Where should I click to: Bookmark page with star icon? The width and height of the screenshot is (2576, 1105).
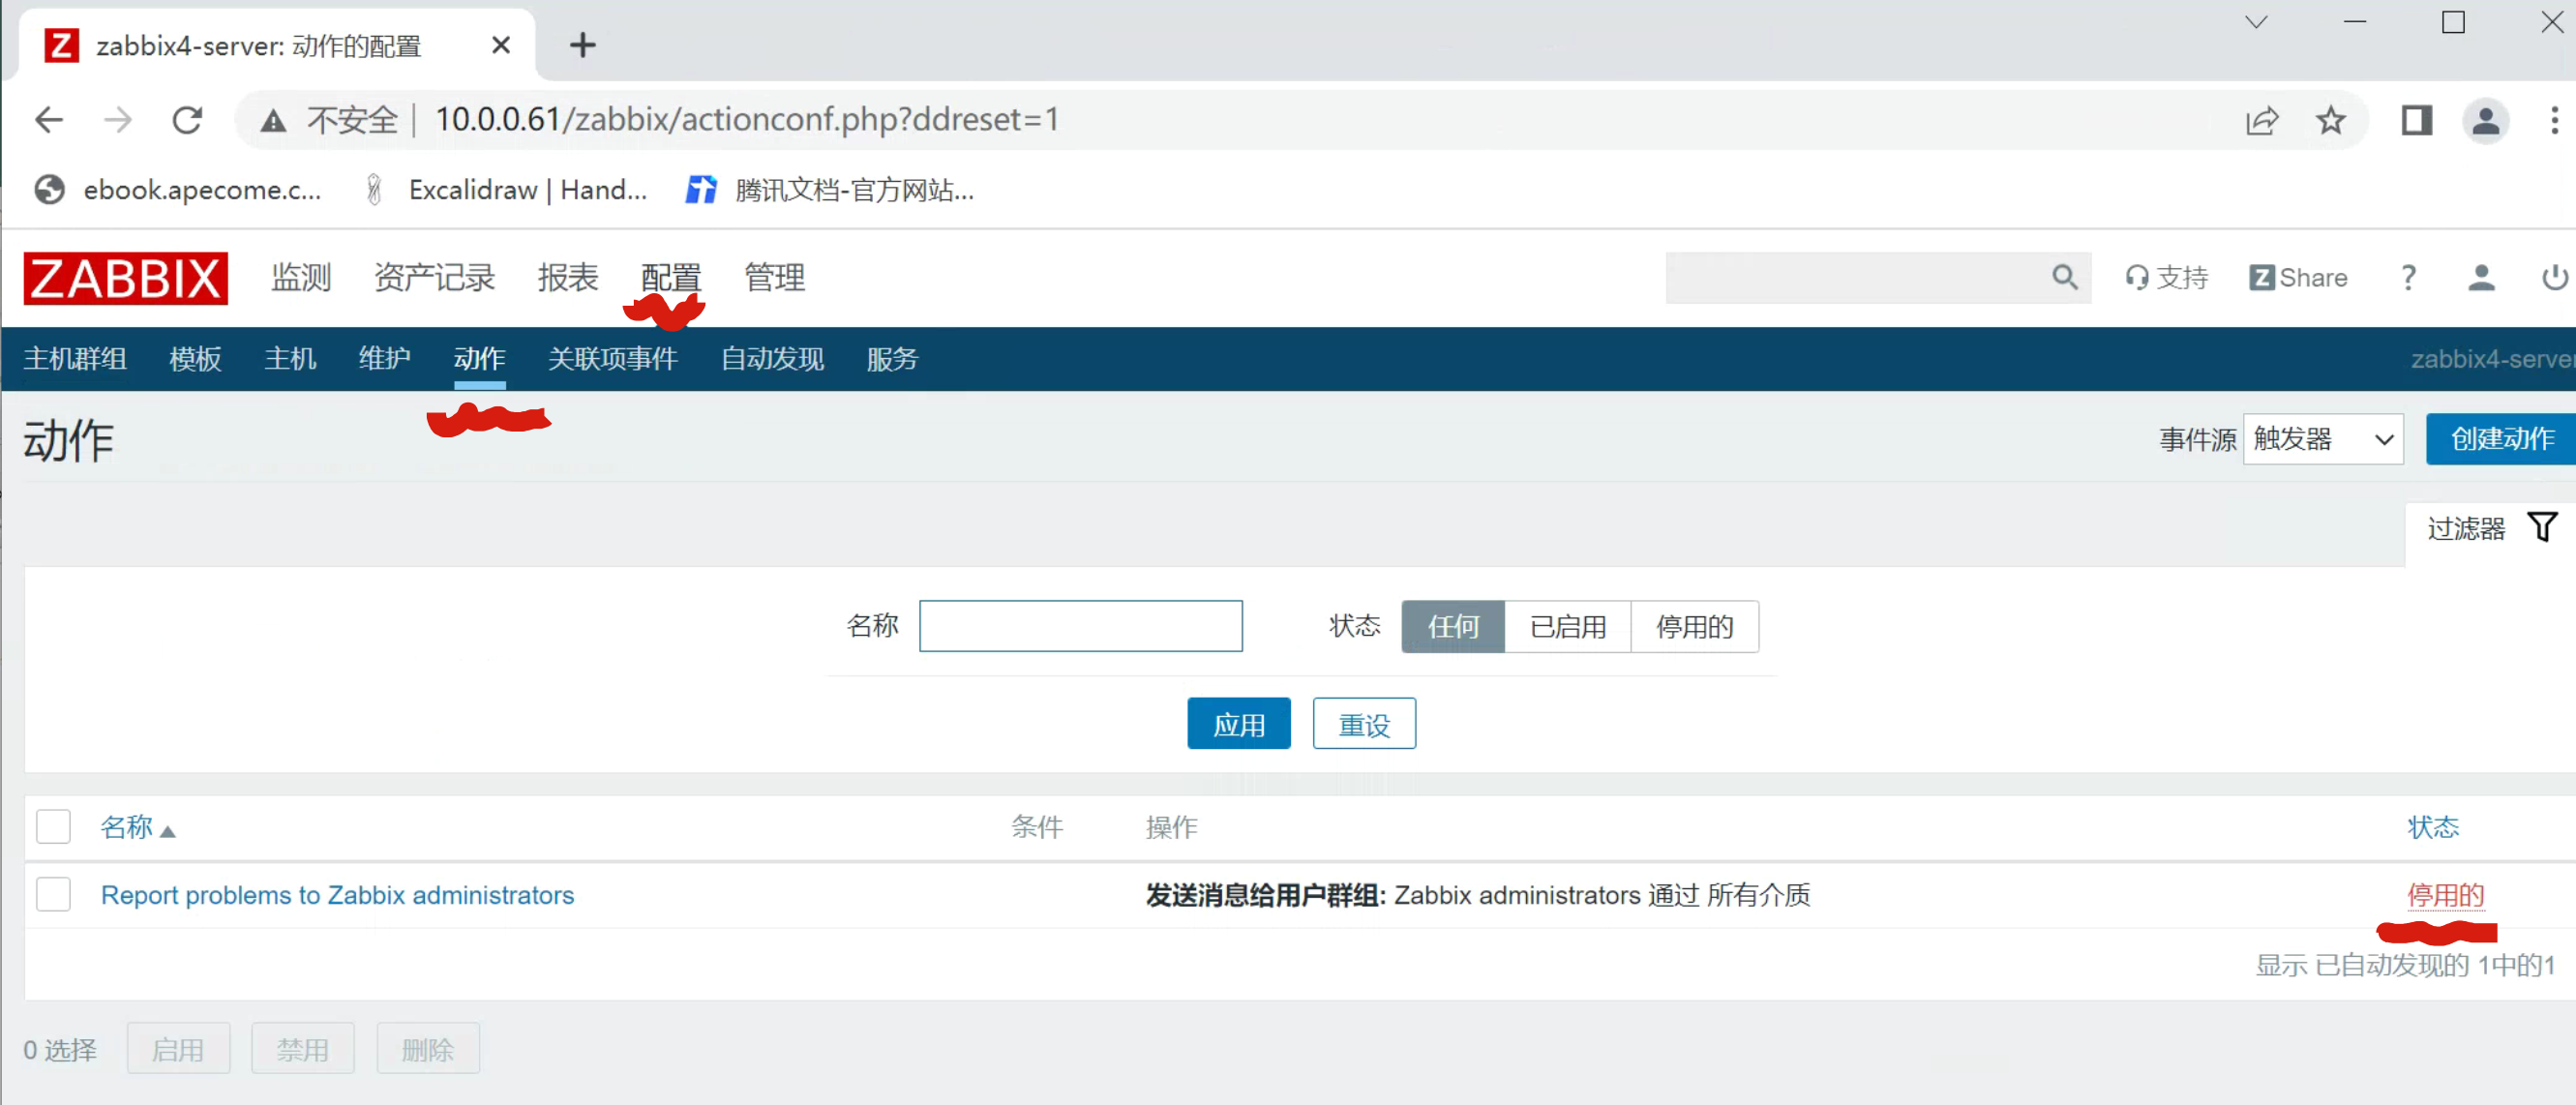point(2330,120)
